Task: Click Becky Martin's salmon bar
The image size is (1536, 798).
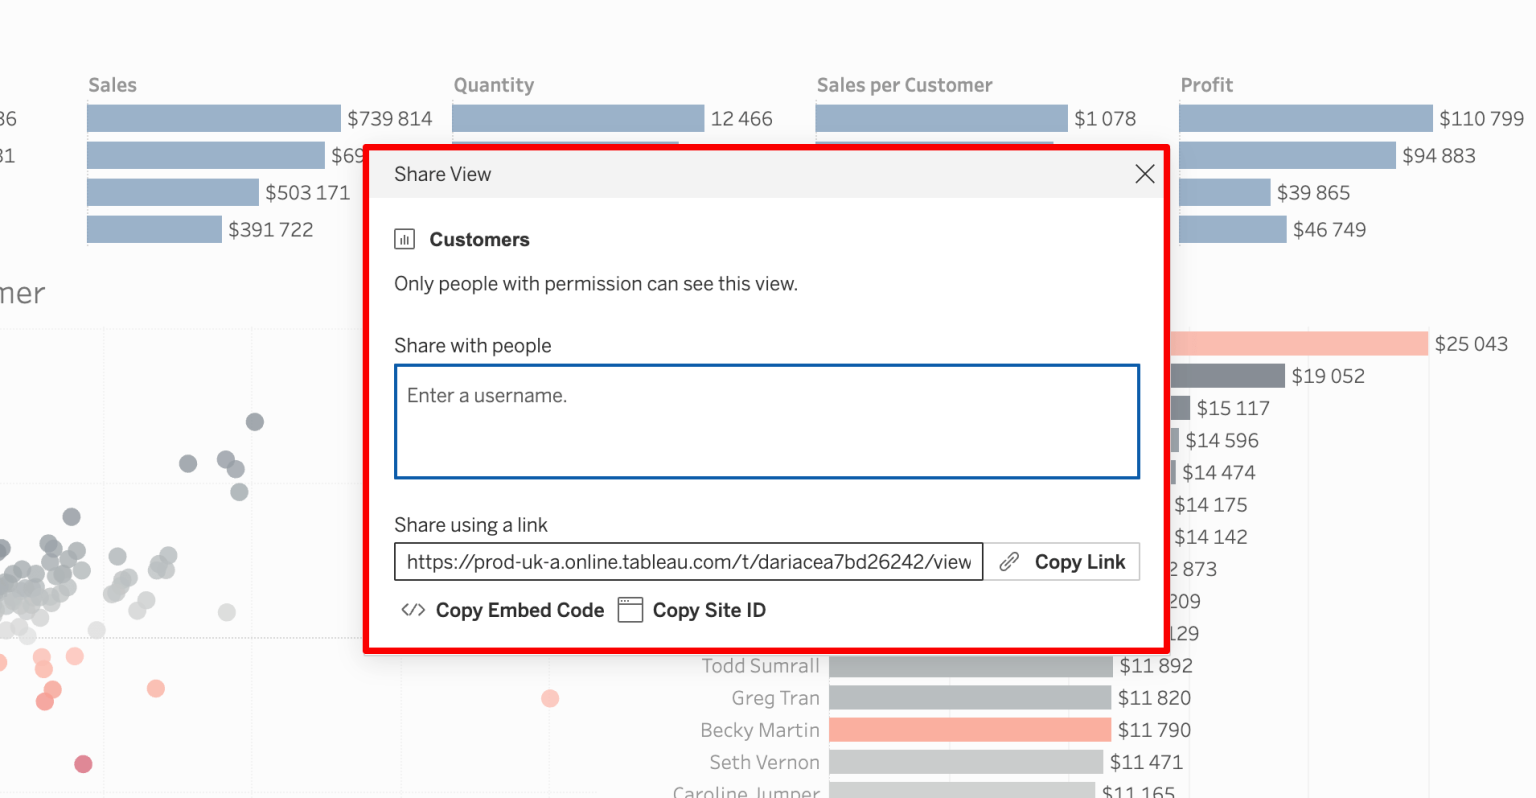Action: pyautogui.click(x=970, y=730)
